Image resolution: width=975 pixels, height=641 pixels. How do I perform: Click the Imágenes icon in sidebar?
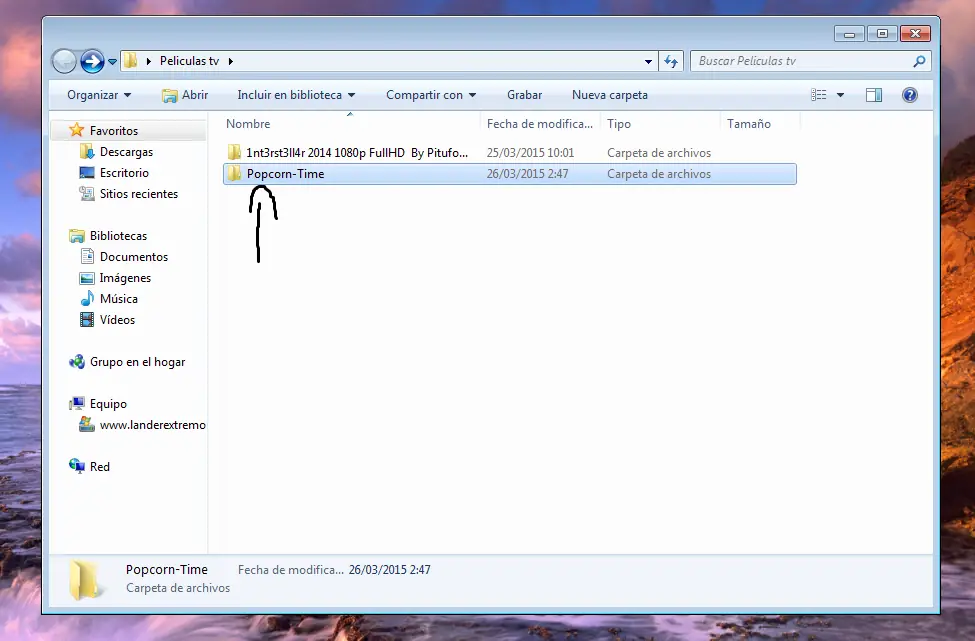86,278
